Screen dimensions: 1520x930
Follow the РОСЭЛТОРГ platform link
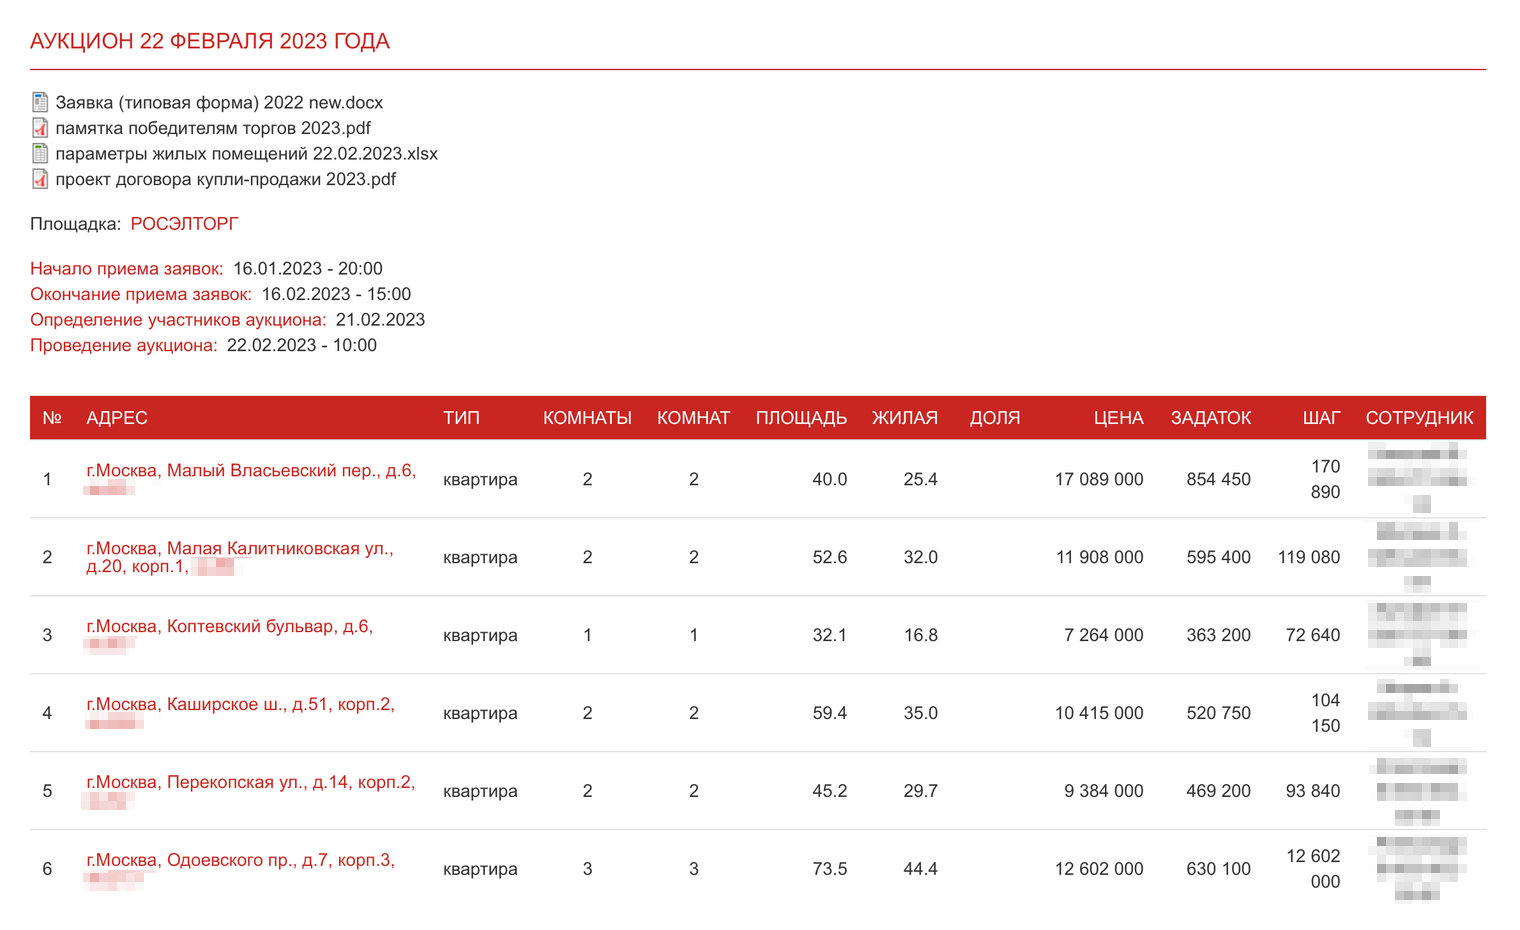pos(184,224)
